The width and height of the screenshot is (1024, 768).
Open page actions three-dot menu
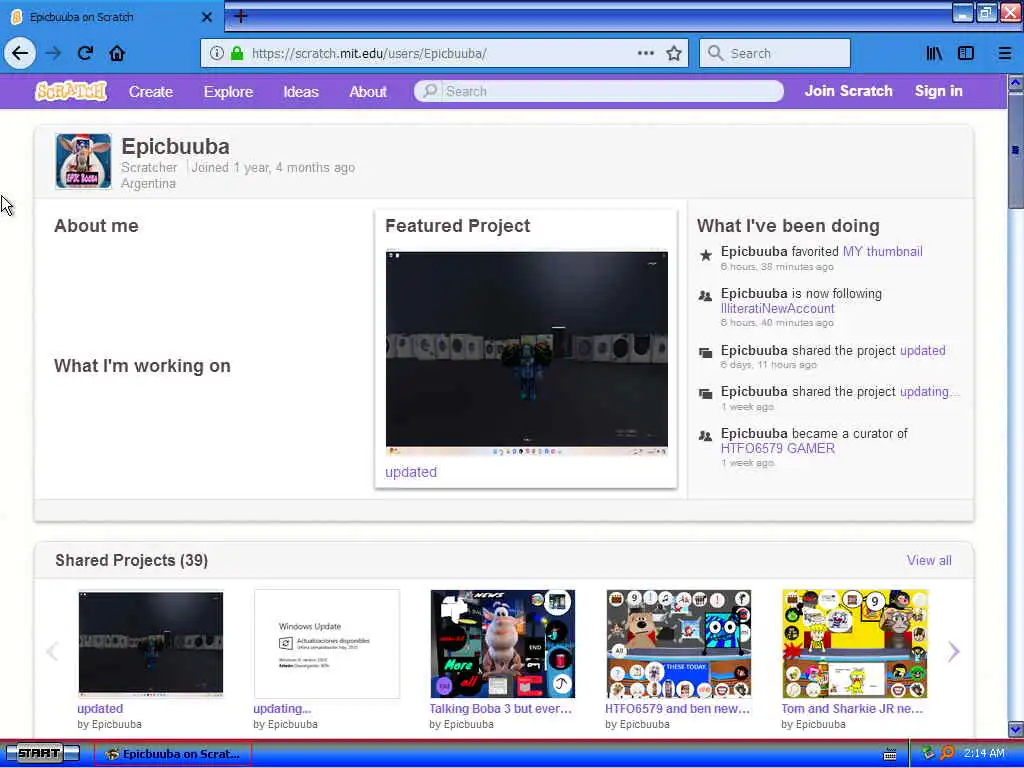[x=646, y=53]
